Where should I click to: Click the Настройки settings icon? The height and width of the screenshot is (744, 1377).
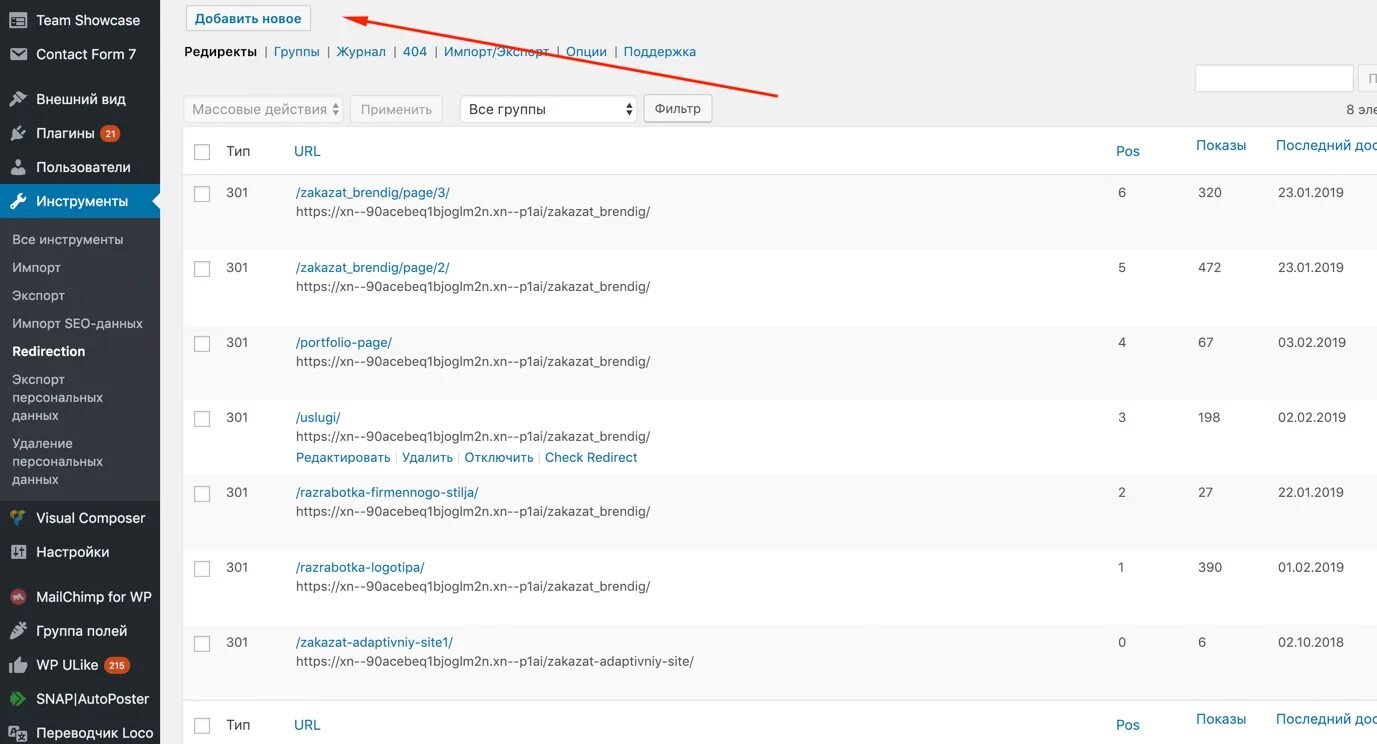[18, 552]
